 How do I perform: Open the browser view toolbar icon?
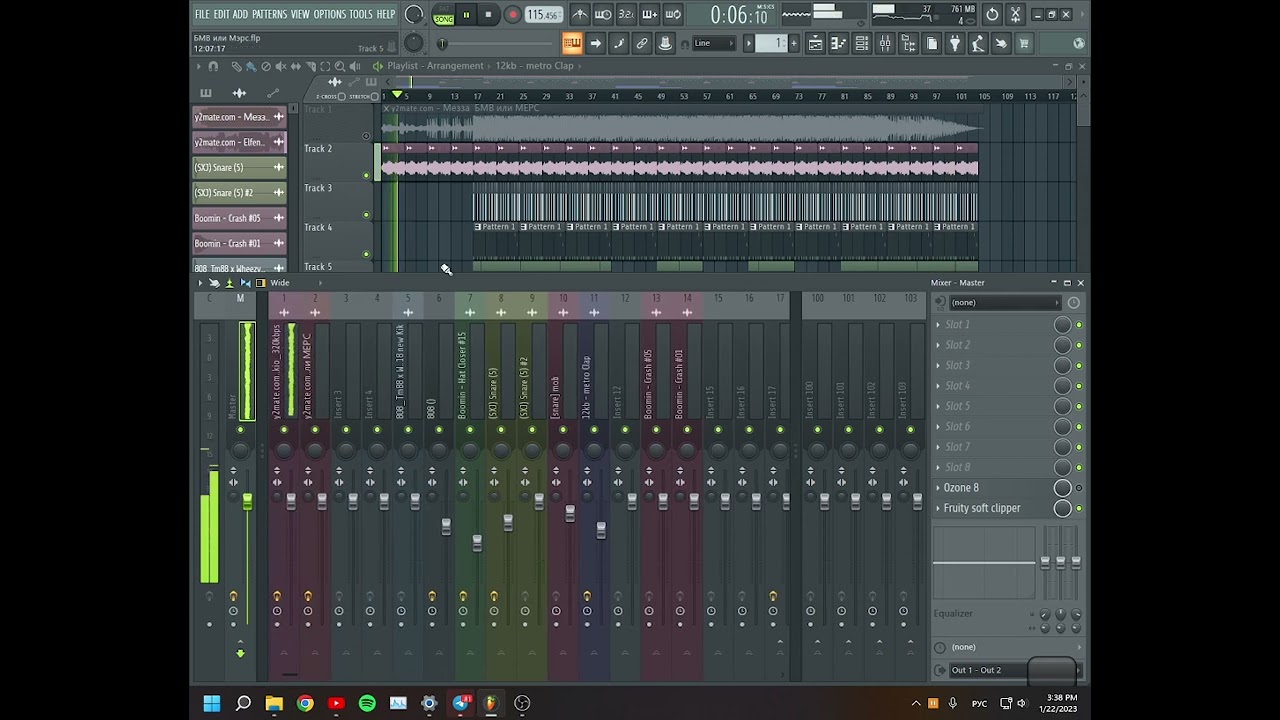click(x=907, y=43)
